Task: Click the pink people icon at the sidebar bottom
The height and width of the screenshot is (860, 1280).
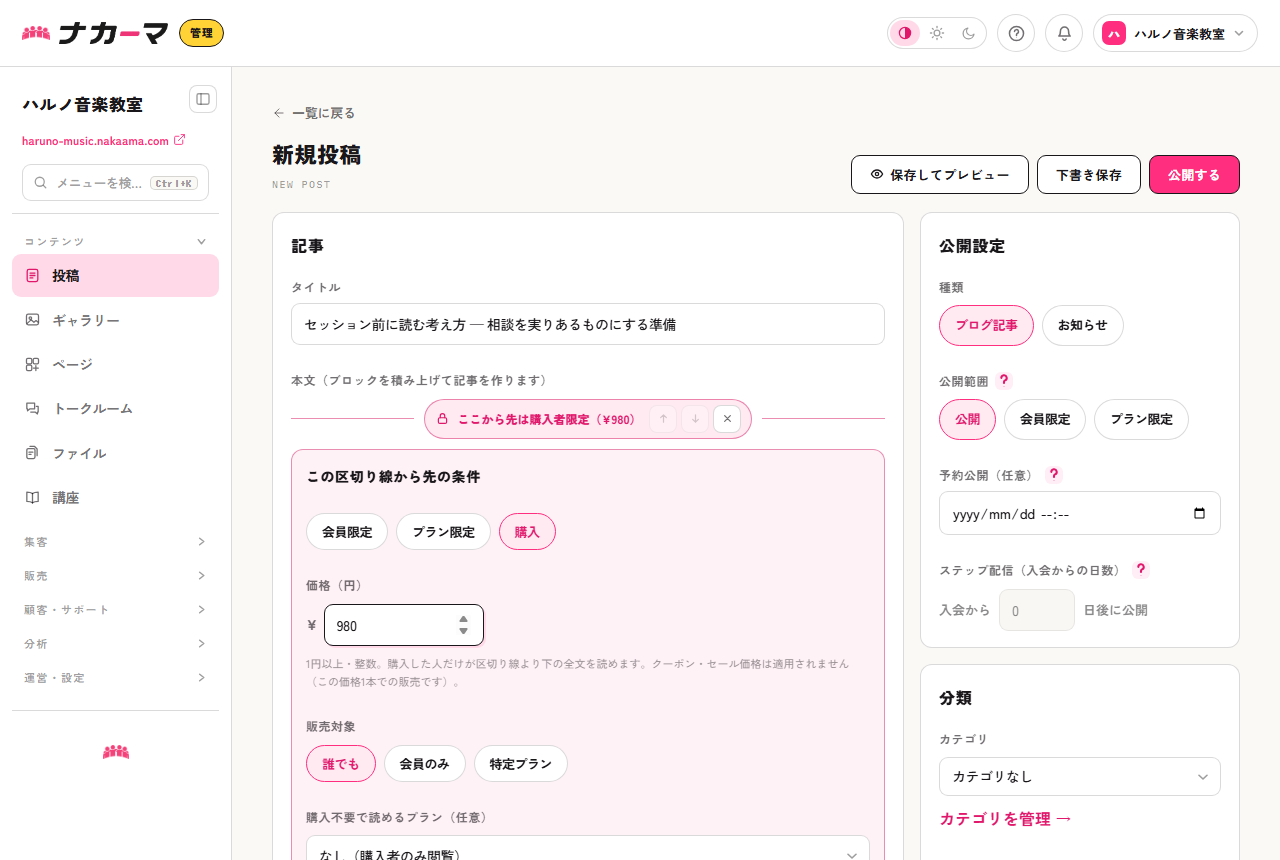Action: [116, 751]
